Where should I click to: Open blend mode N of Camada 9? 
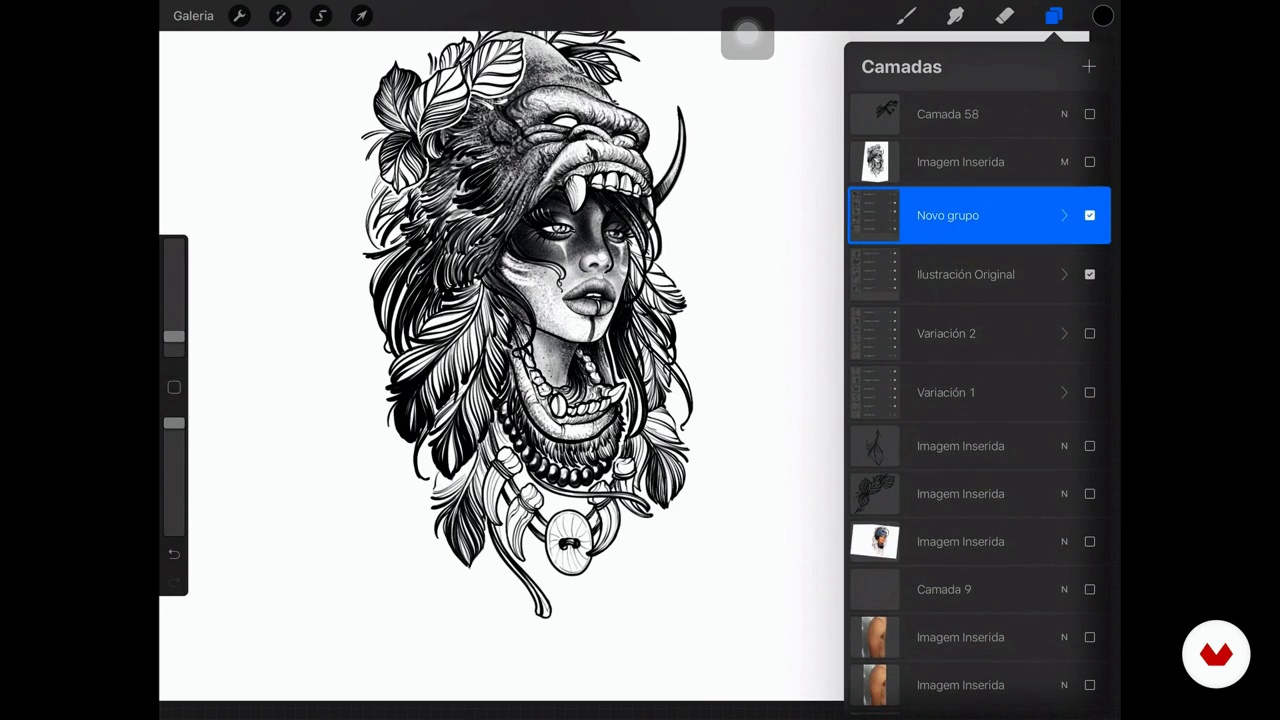point(1064,589)
